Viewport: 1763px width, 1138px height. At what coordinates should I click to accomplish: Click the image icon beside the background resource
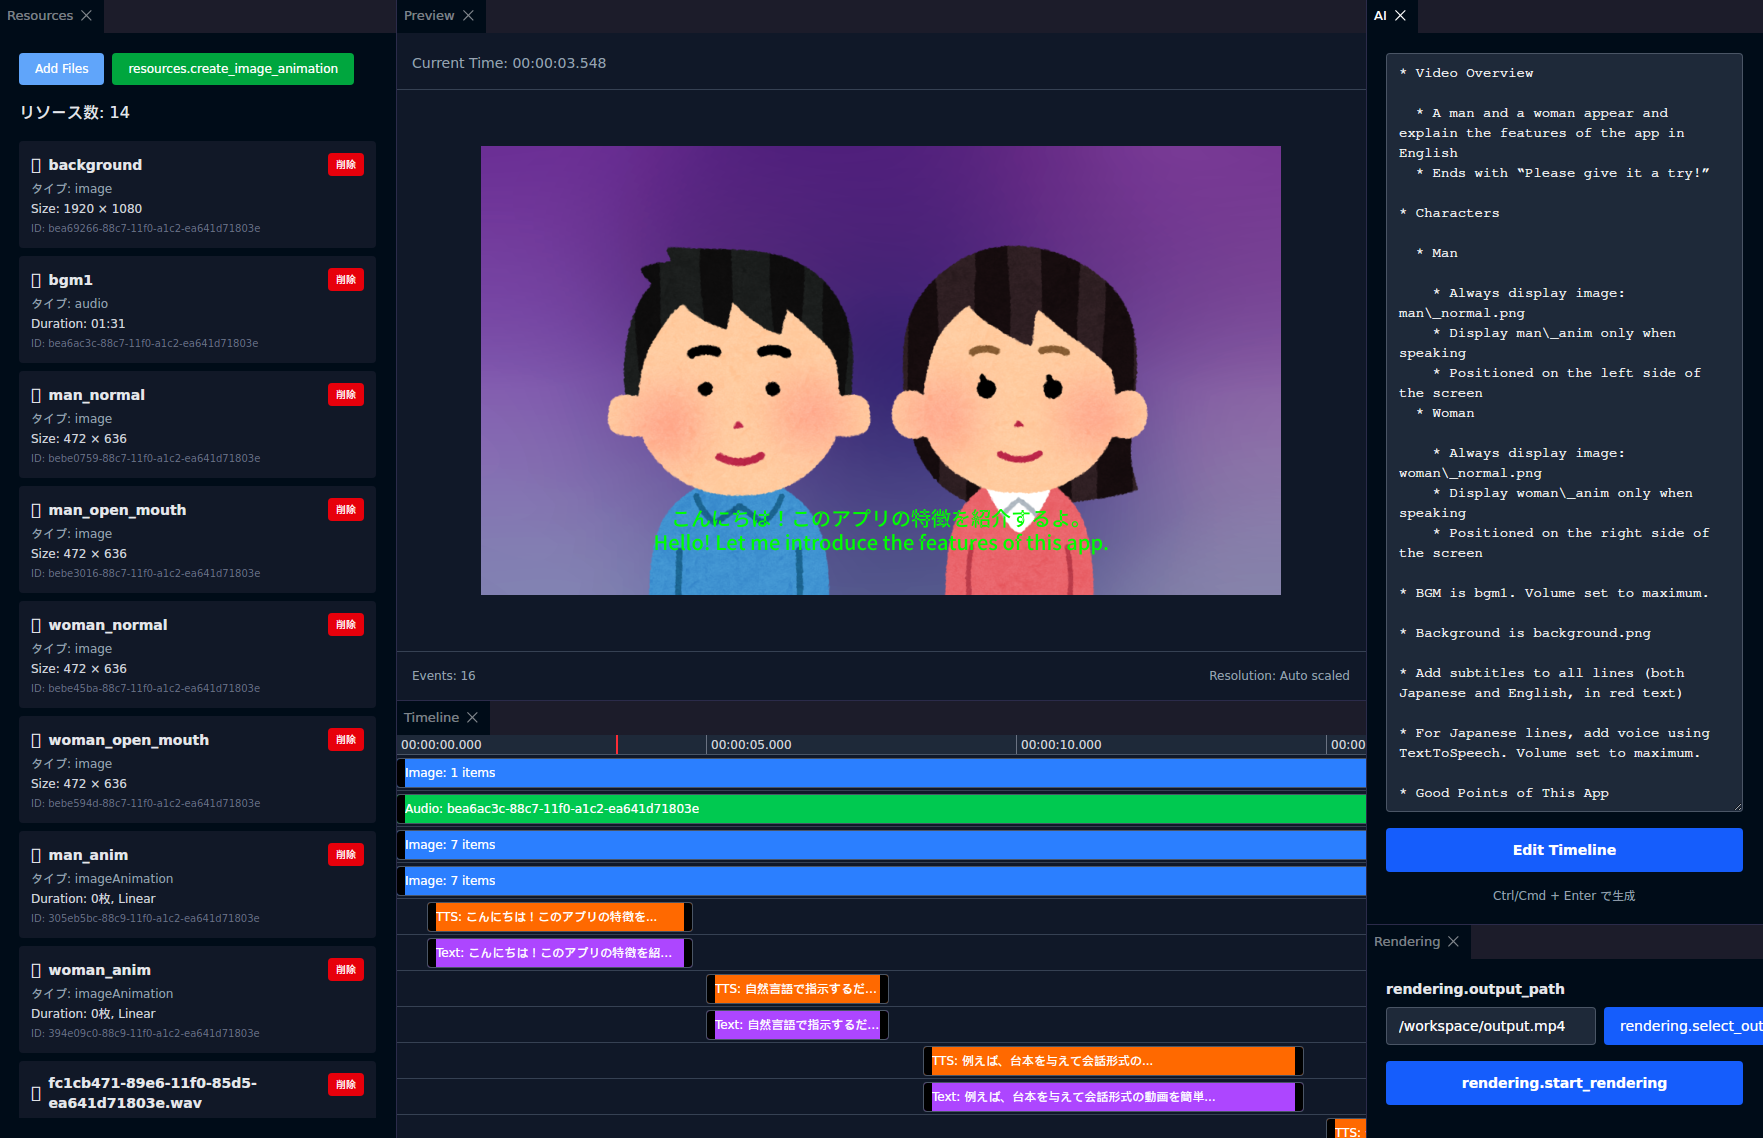[x=37, y=164]
